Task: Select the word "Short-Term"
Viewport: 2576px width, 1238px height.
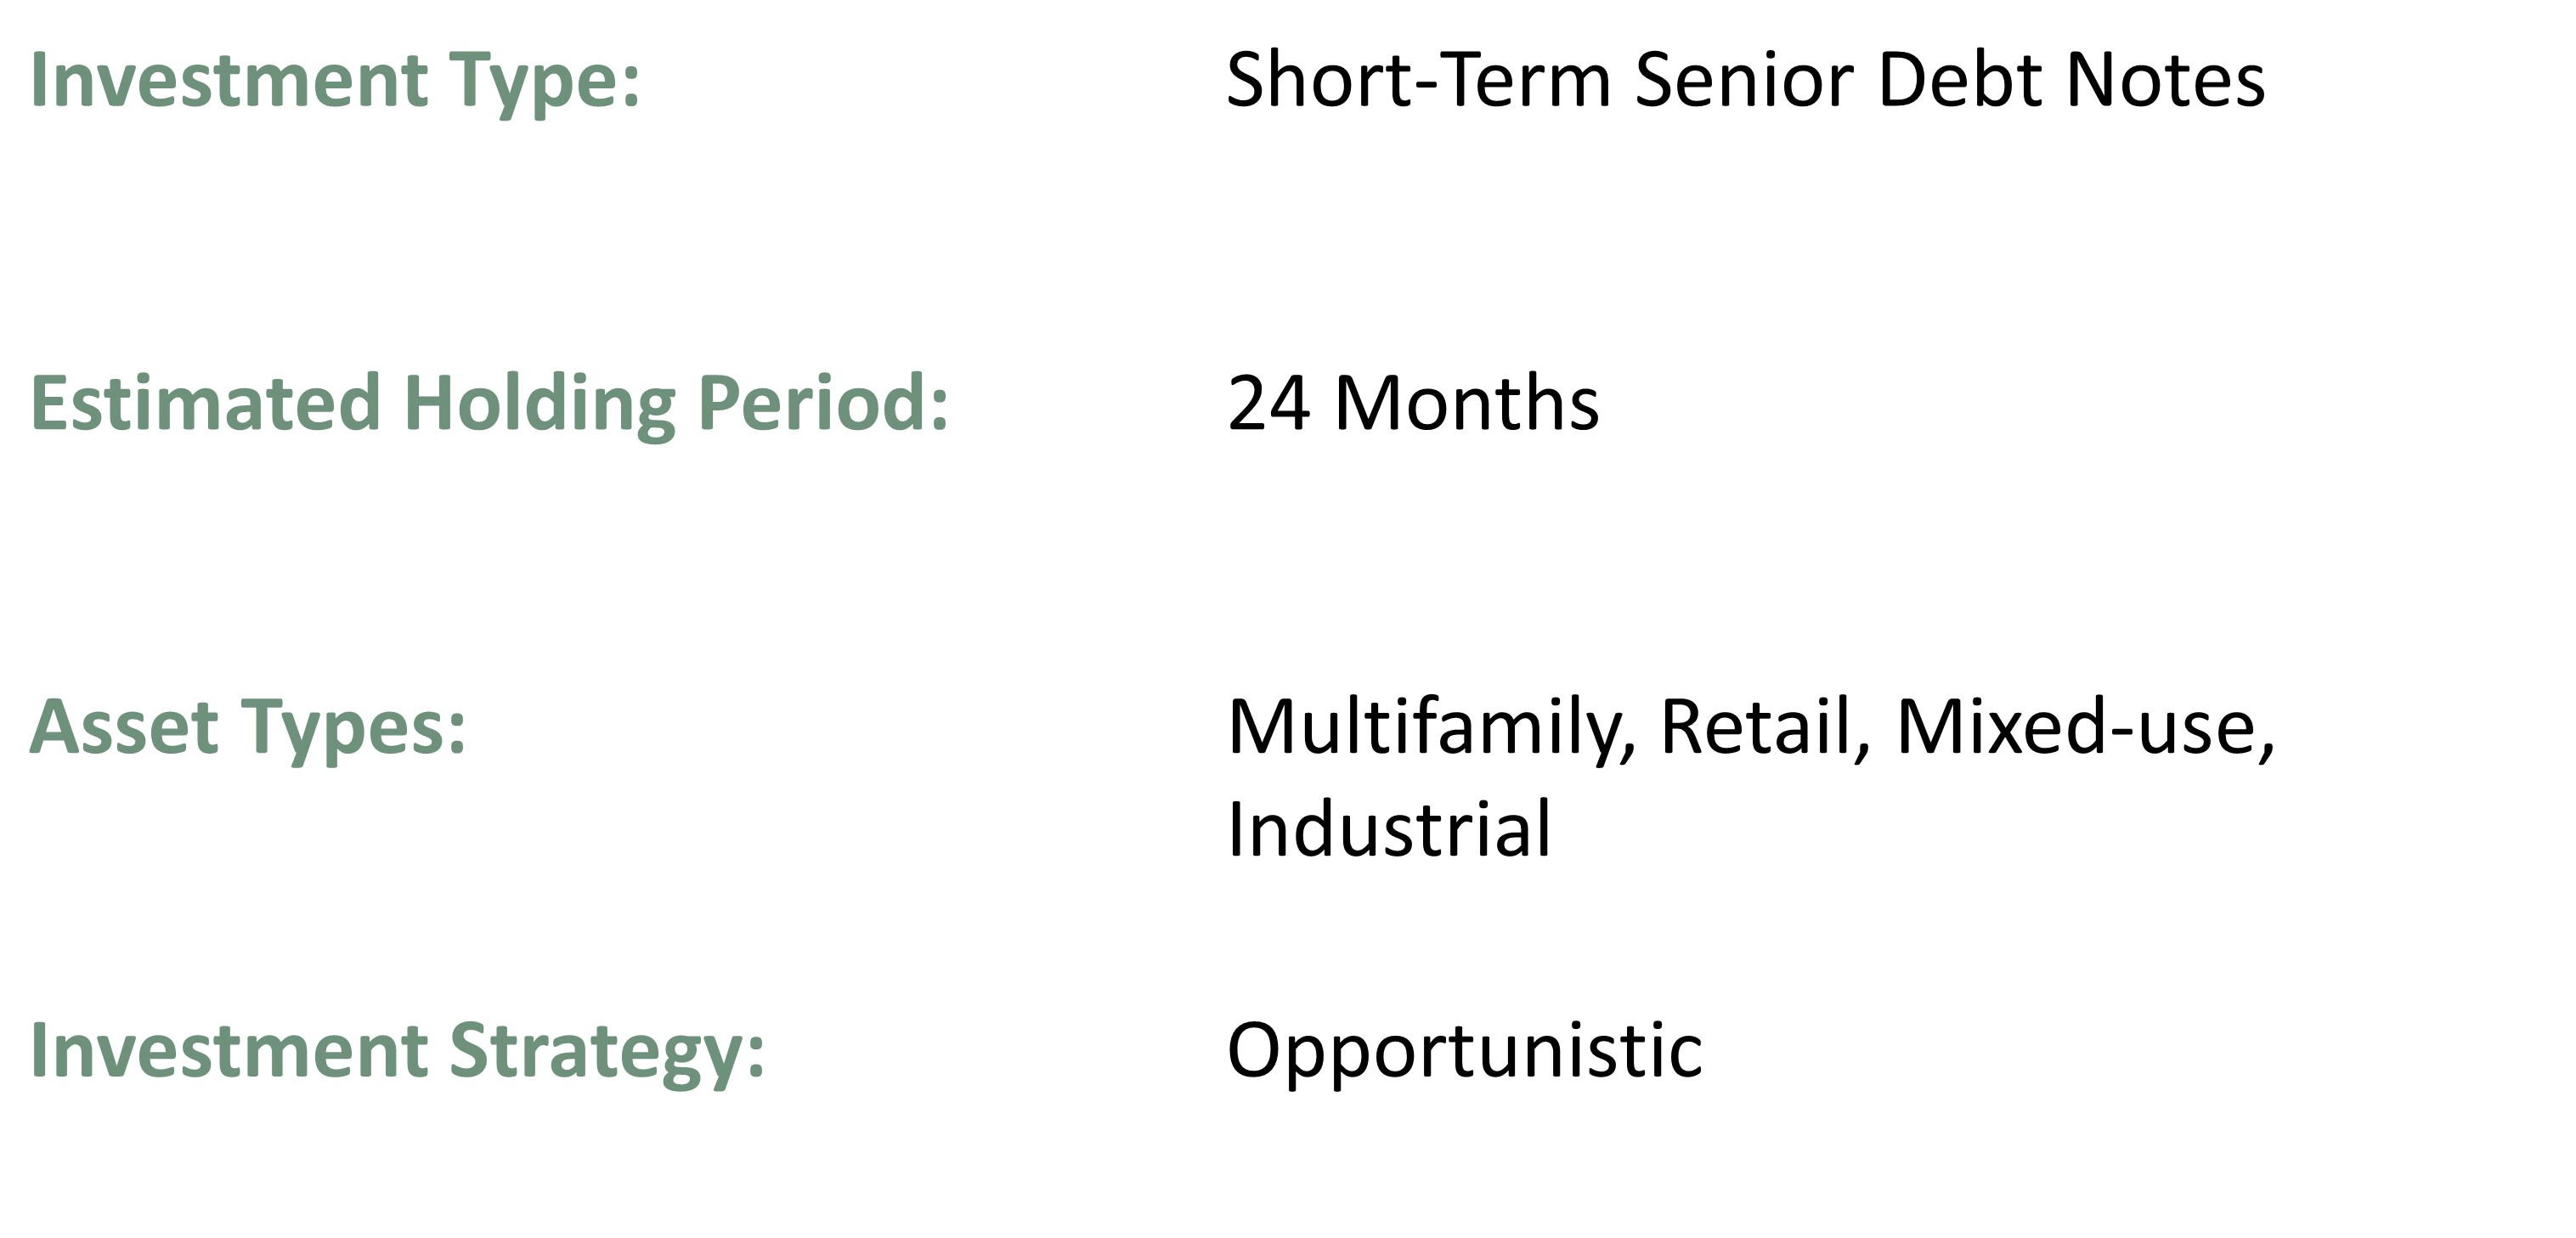Action: pos(1418,80)
